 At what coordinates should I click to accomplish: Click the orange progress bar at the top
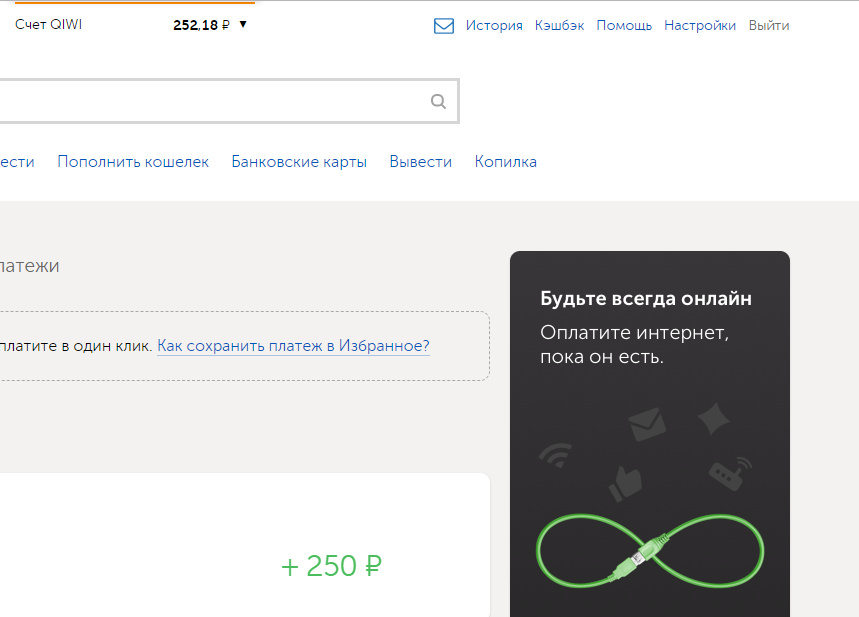(x=135, y=3)
